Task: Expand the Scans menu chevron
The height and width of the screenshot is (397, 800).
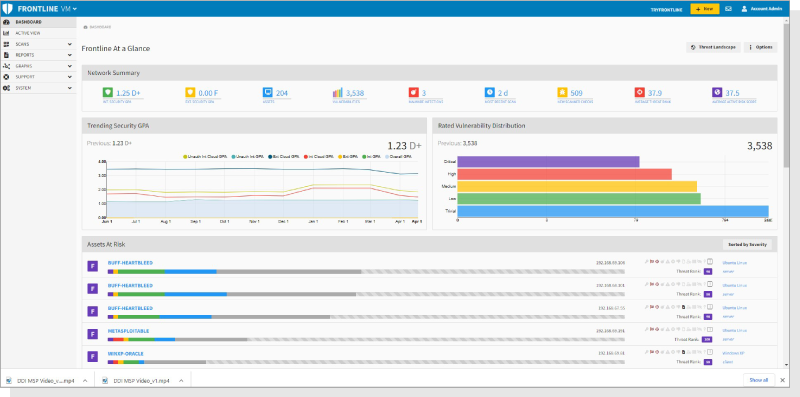Action: point(70,44)
